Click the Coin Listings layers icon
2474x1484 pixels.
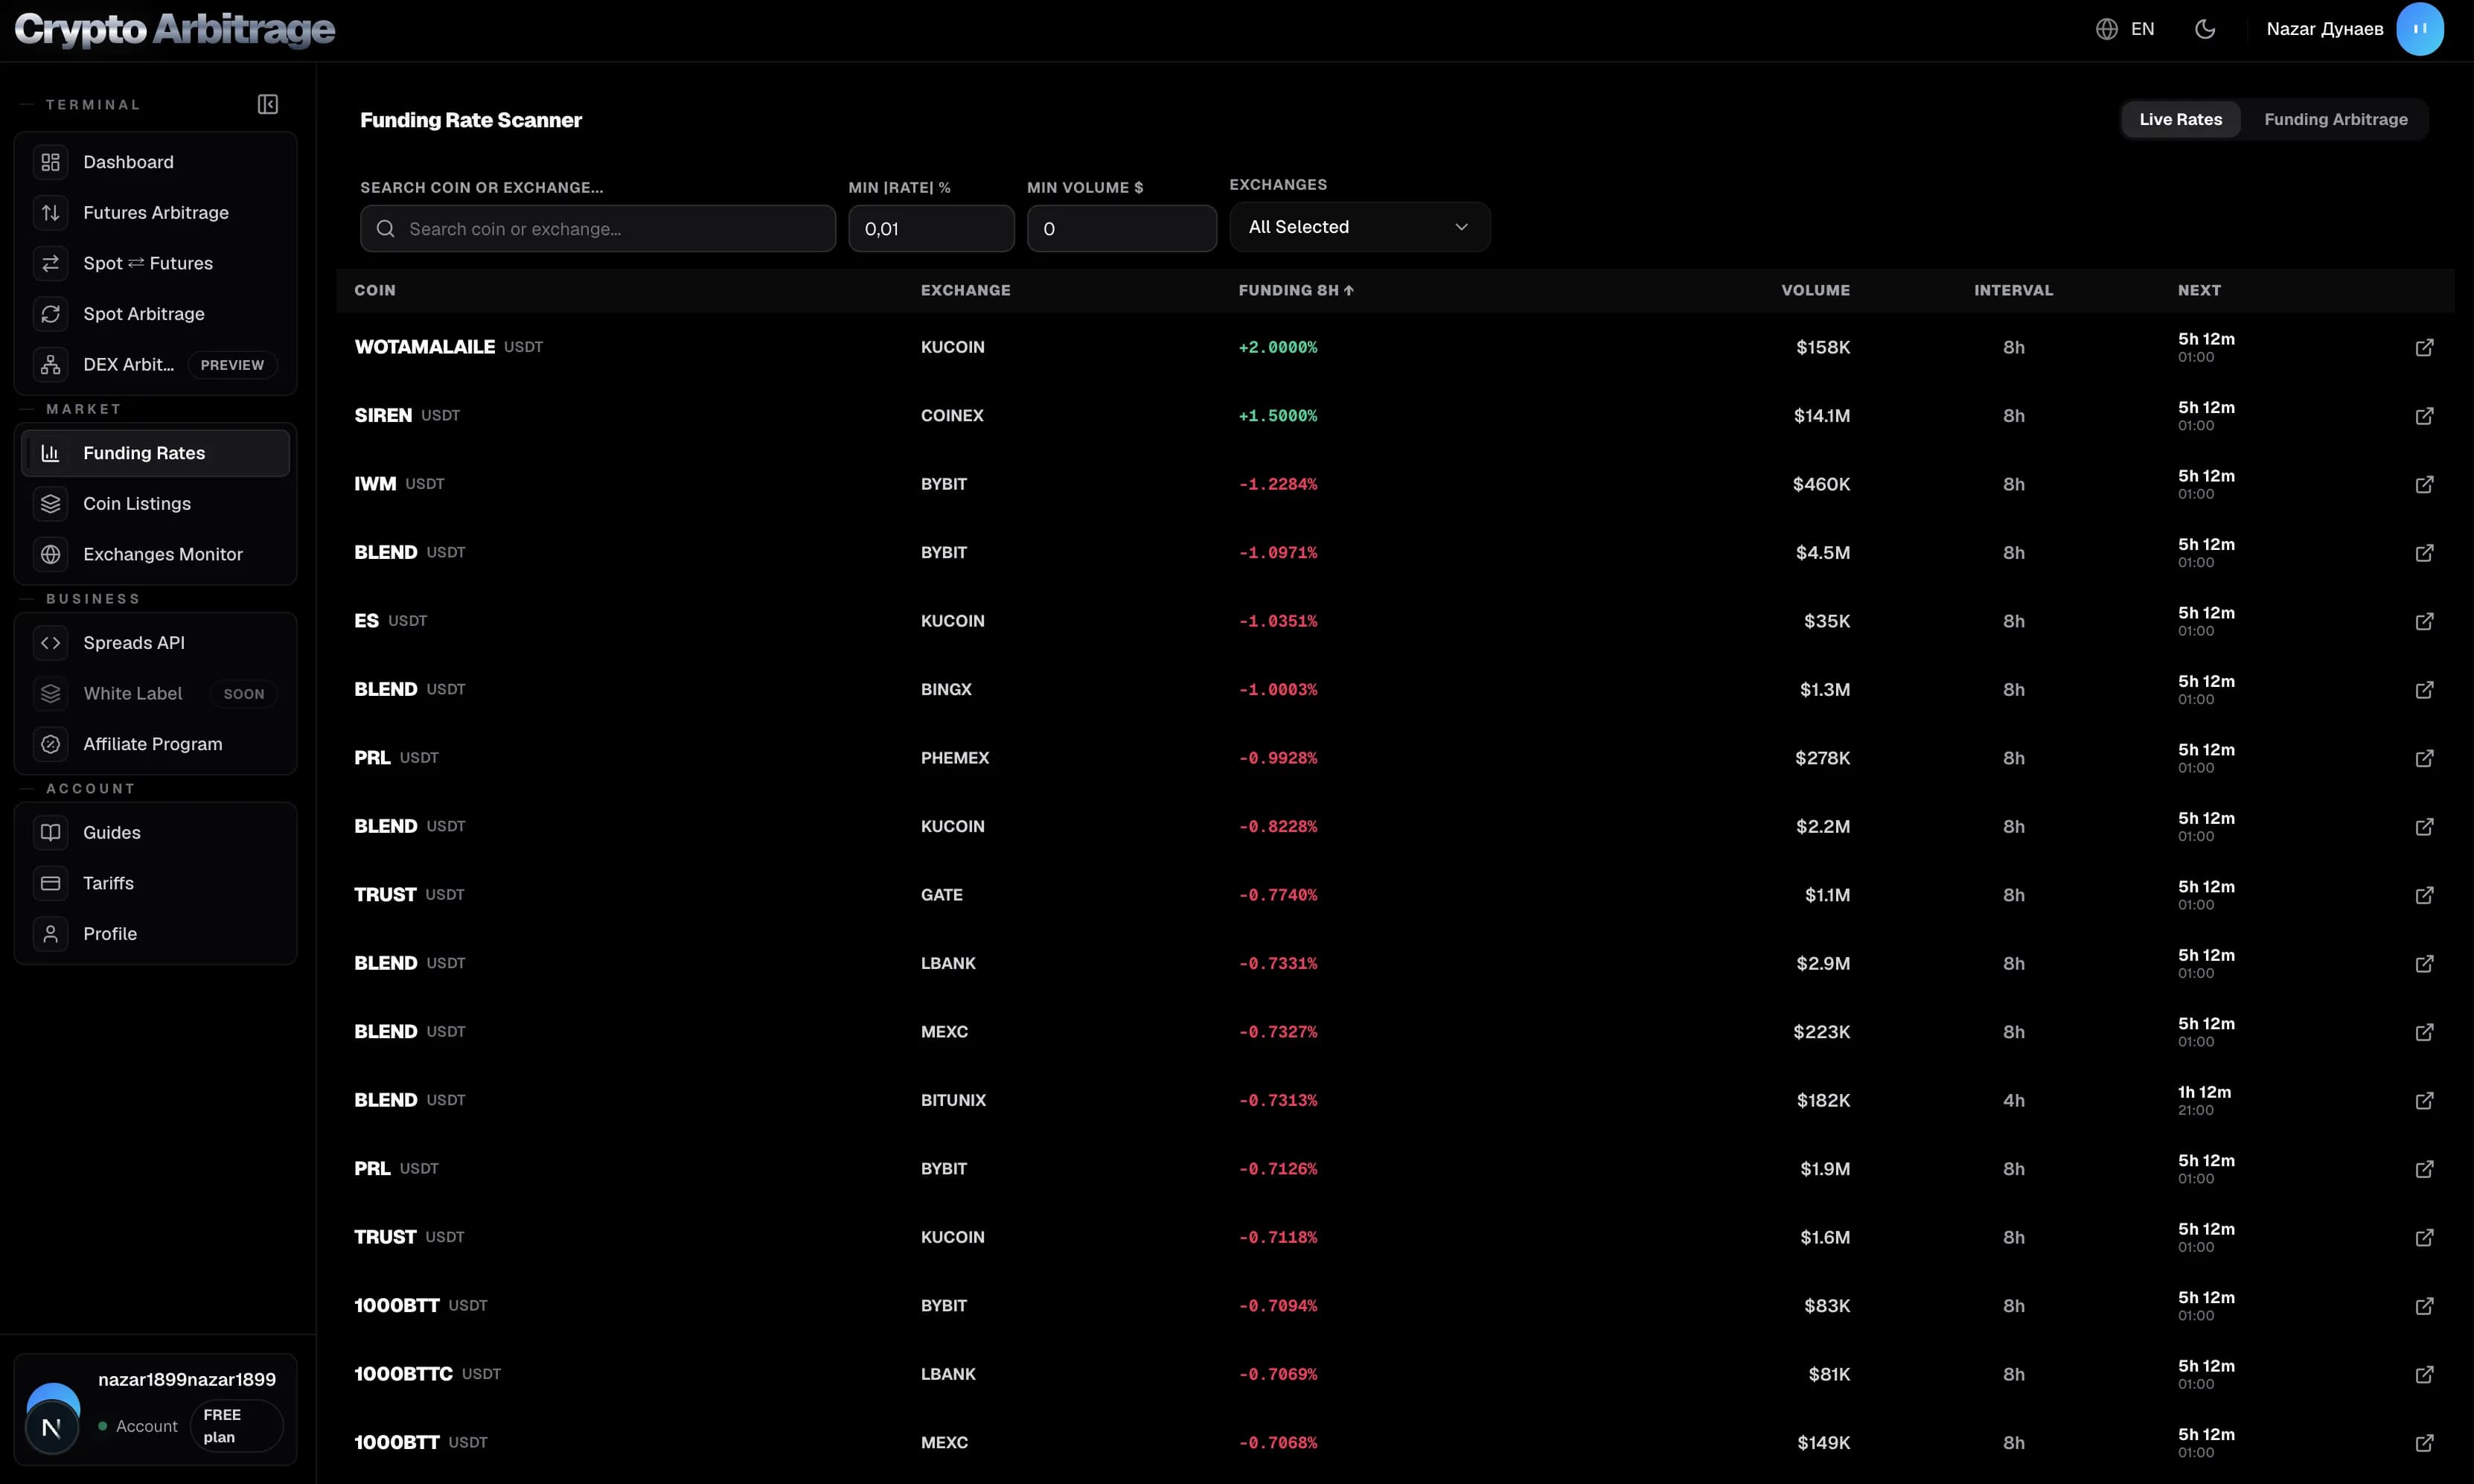click(x=50, y=503)
